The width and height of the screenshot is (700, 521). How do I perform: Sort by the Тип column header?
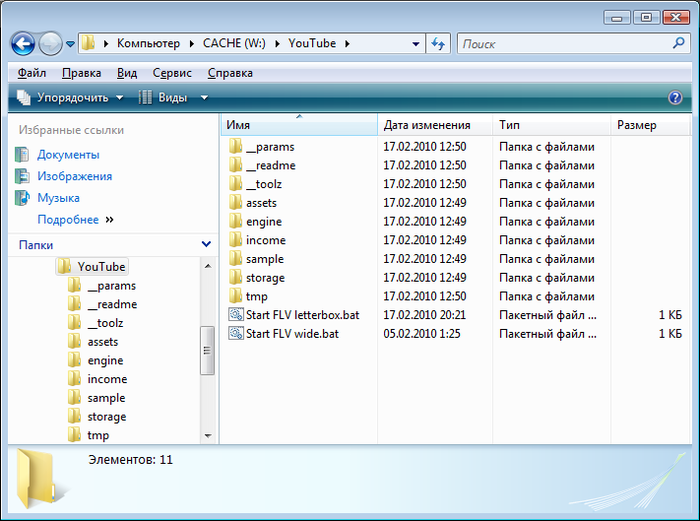[x=552, y=125]
